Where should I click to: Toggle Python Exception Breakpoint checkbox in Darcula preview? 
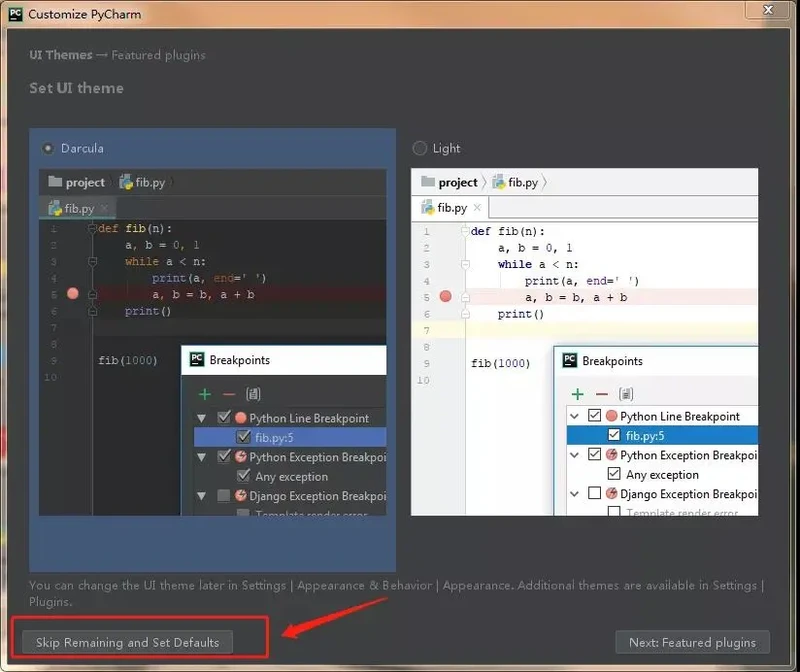point(224,456)
